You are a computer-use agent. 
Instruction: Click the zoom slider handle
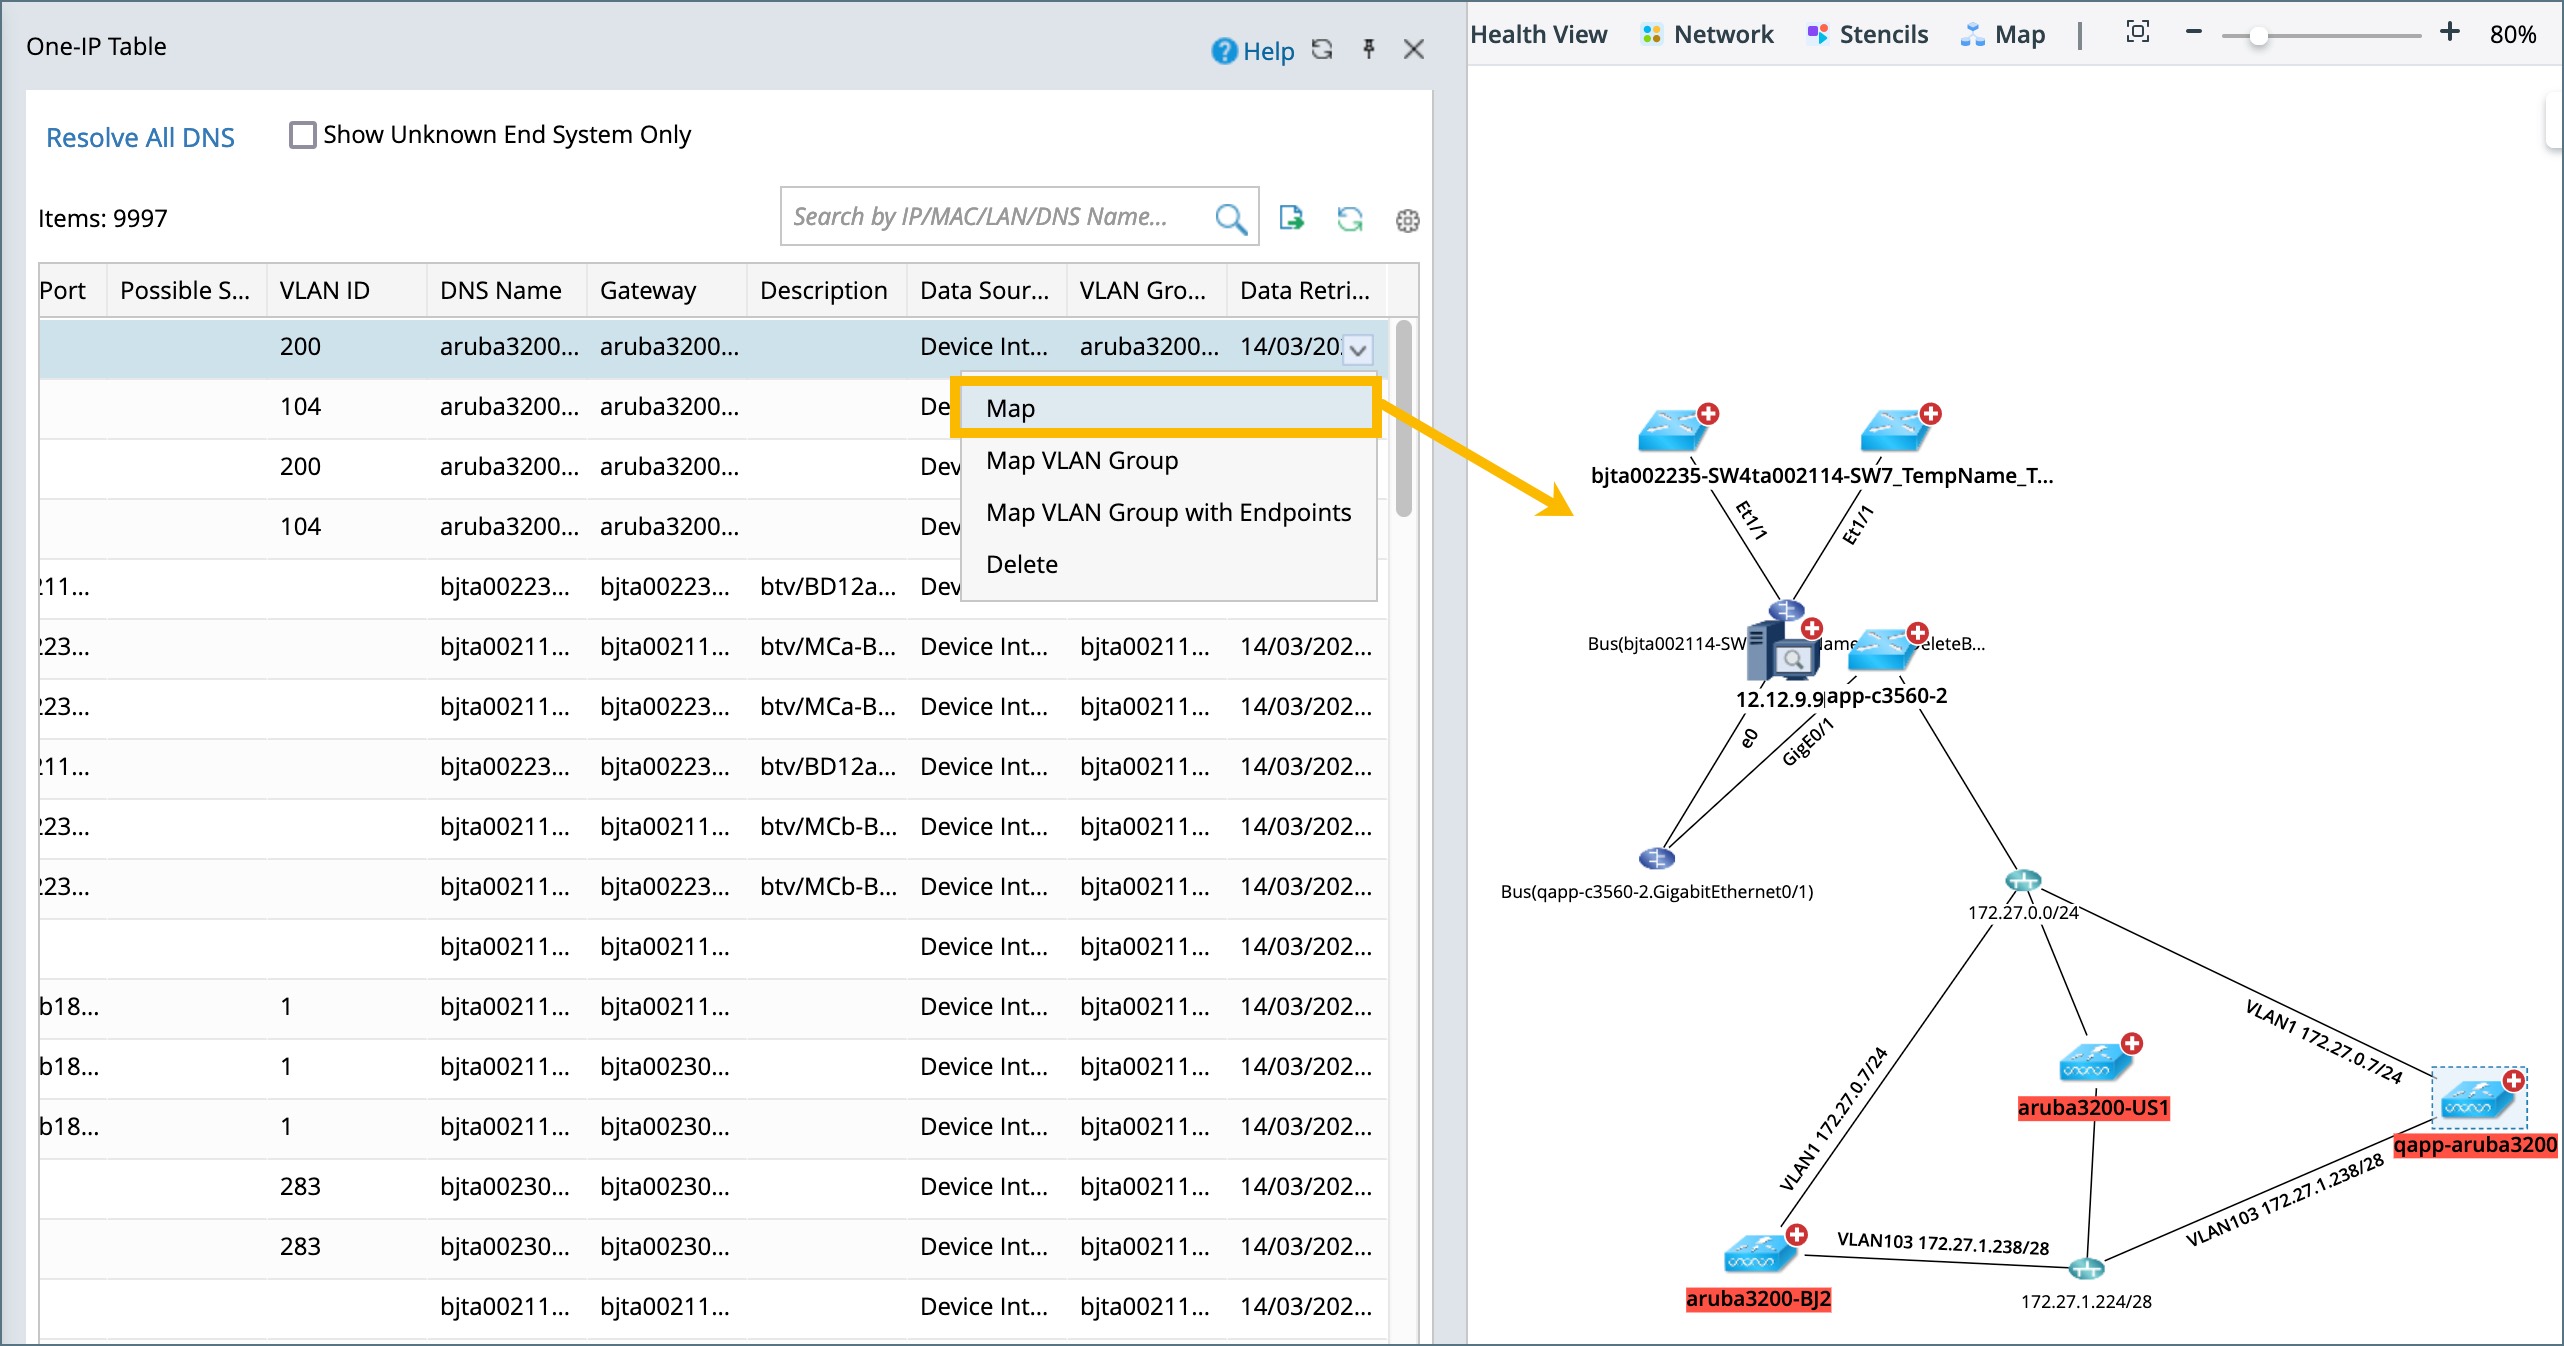click(x=2258, y=37)
